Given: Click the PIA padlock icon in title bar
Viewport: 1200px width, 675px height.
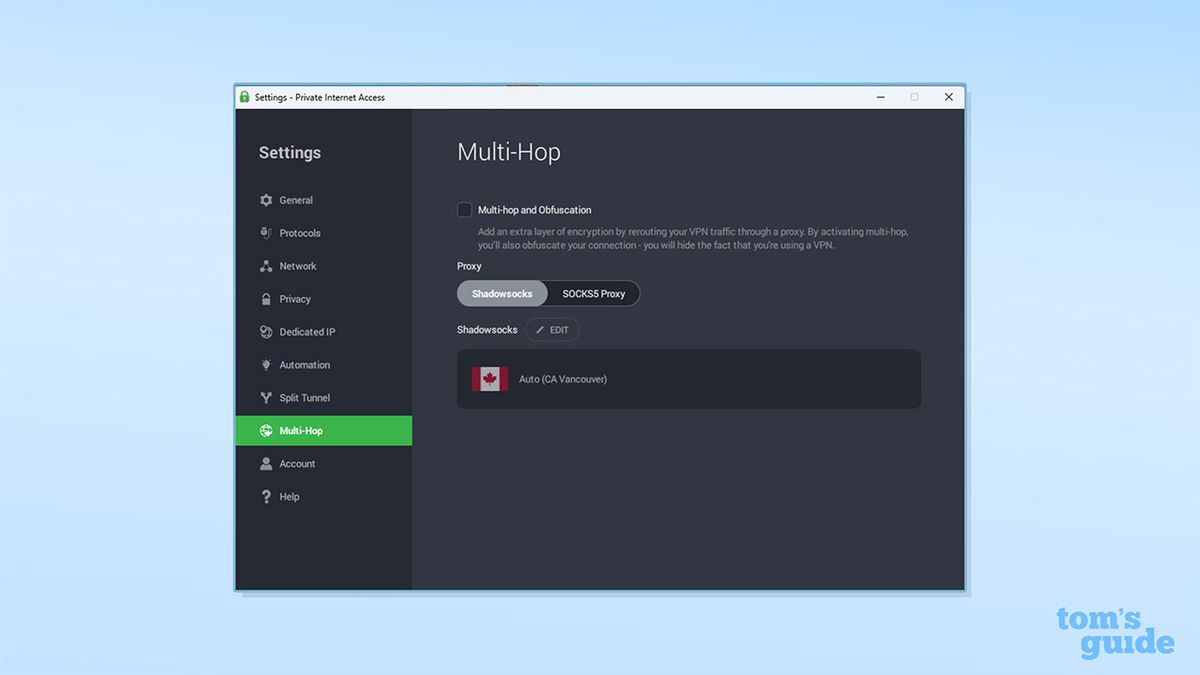Looking at the screenshot, I should pos(245,97).
